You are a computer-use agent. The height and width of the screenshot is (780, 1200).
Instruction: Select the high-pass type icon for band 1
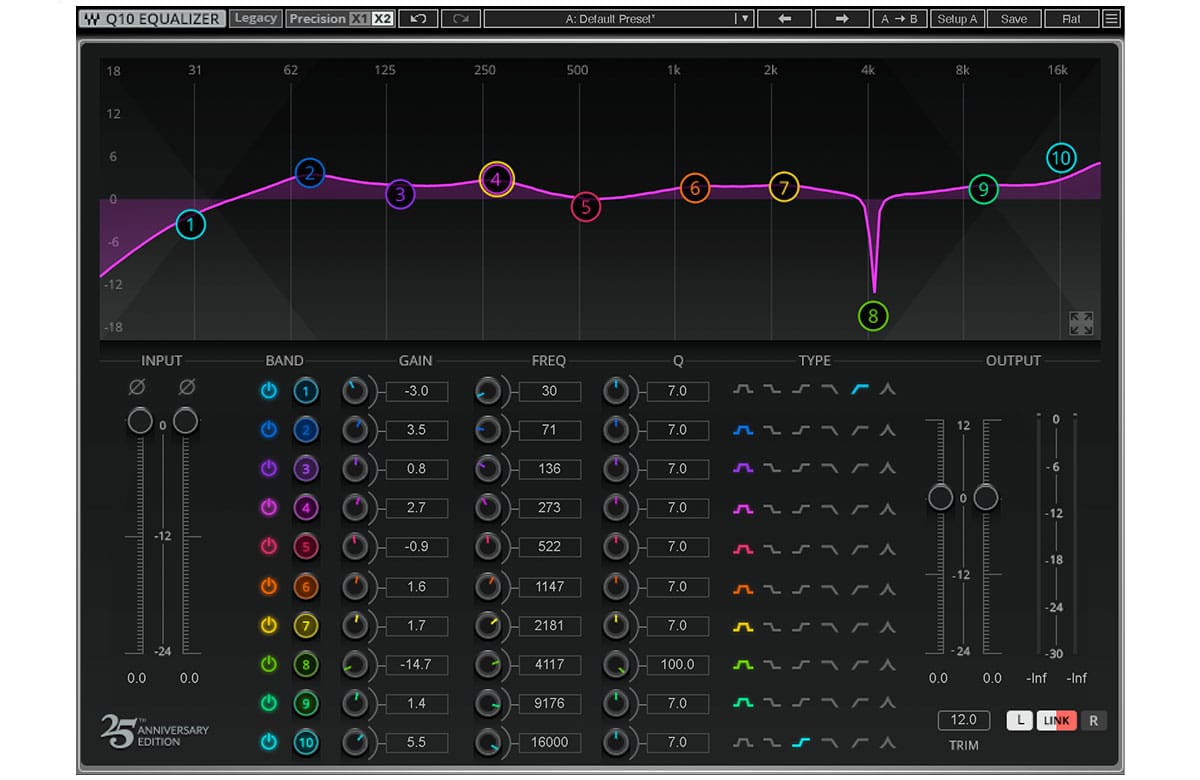(859, 390)
